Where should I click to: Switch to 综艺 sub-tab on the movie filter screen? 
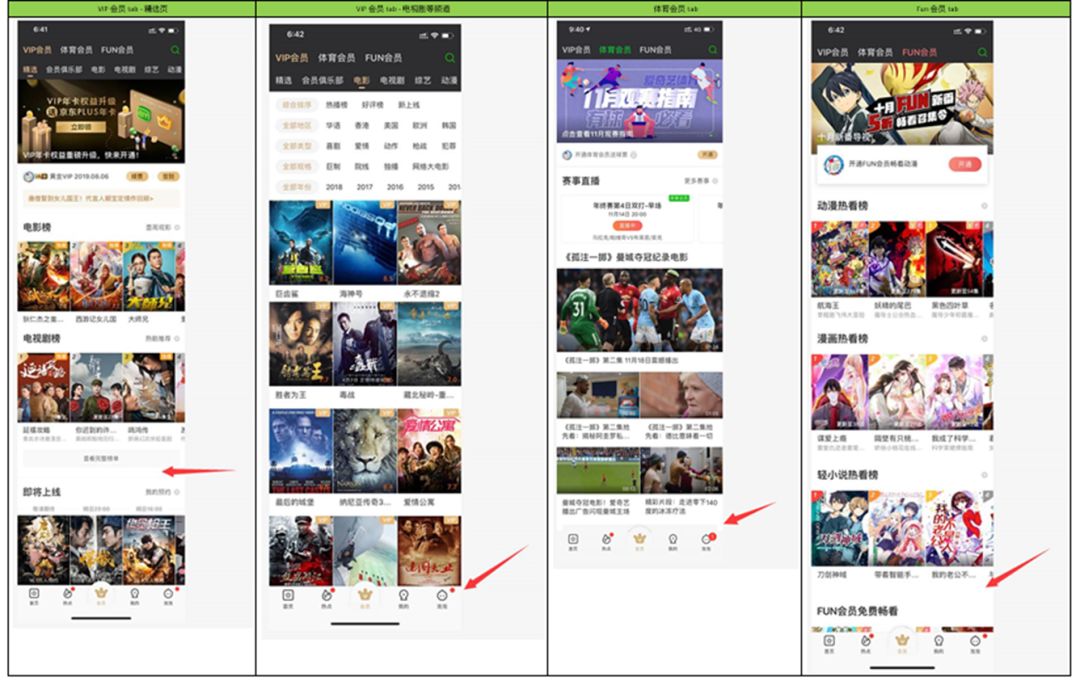click(x=422, y=81)
